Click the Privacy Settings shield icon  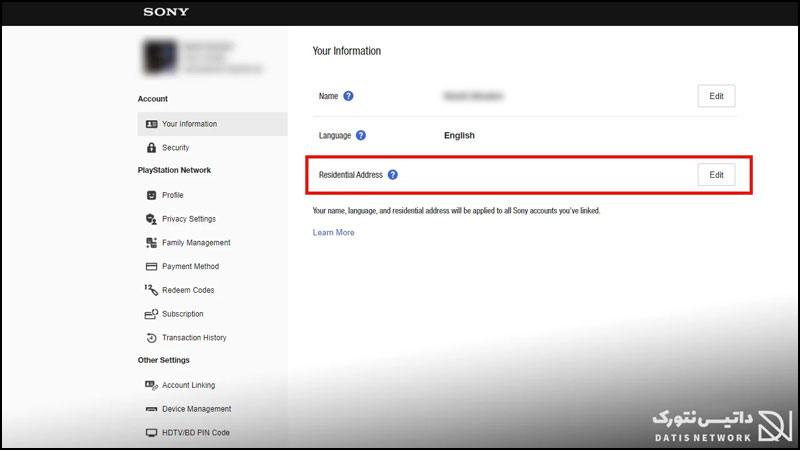[152, 219]
